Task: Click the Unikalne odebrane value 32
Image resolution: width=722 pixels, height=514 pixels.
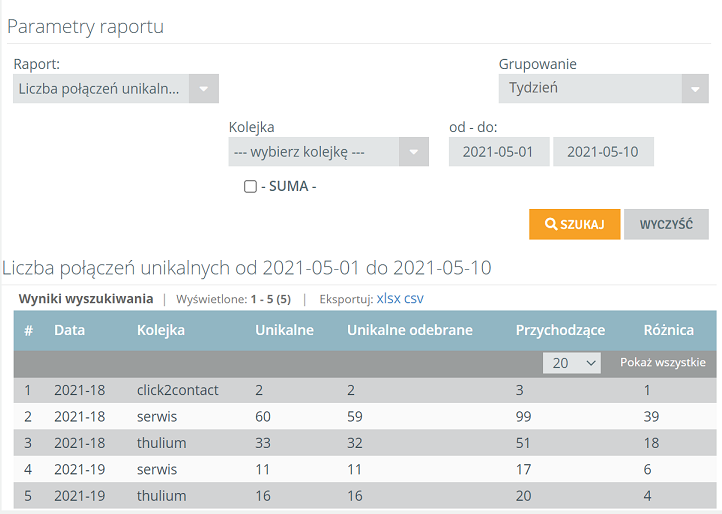Action: (355, 443)
